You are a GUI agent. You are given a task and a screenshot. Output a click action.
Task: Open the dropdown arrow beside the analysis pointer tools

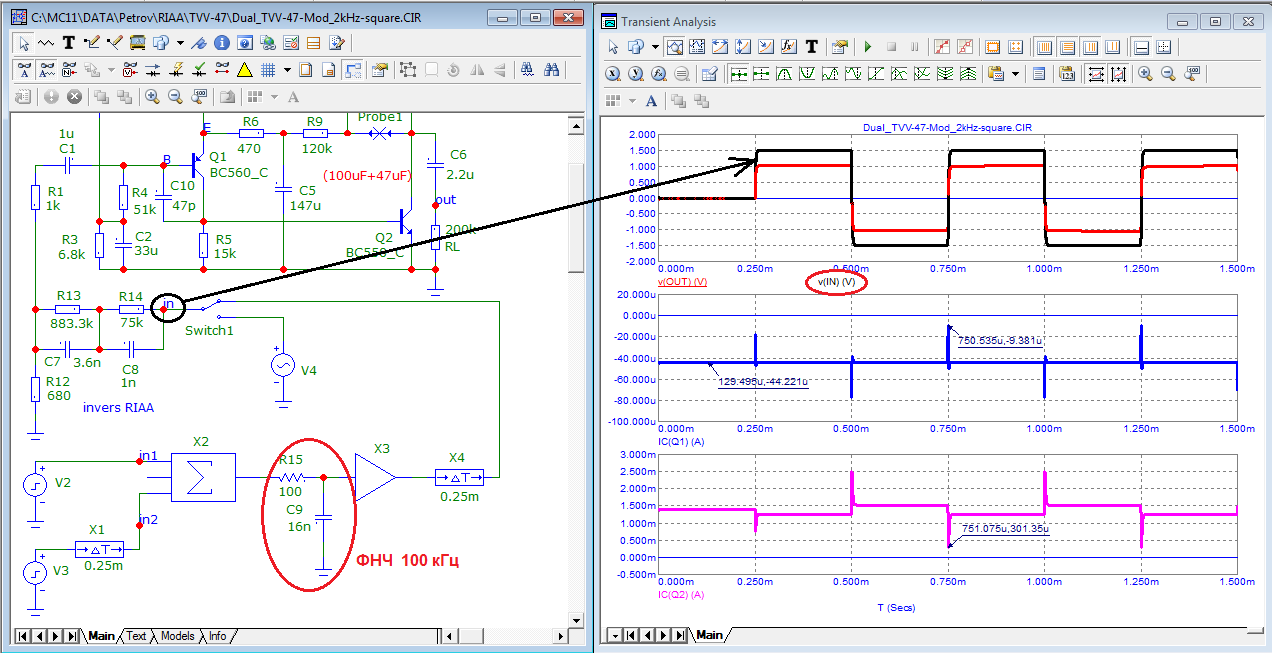click(x=655, y=47)
